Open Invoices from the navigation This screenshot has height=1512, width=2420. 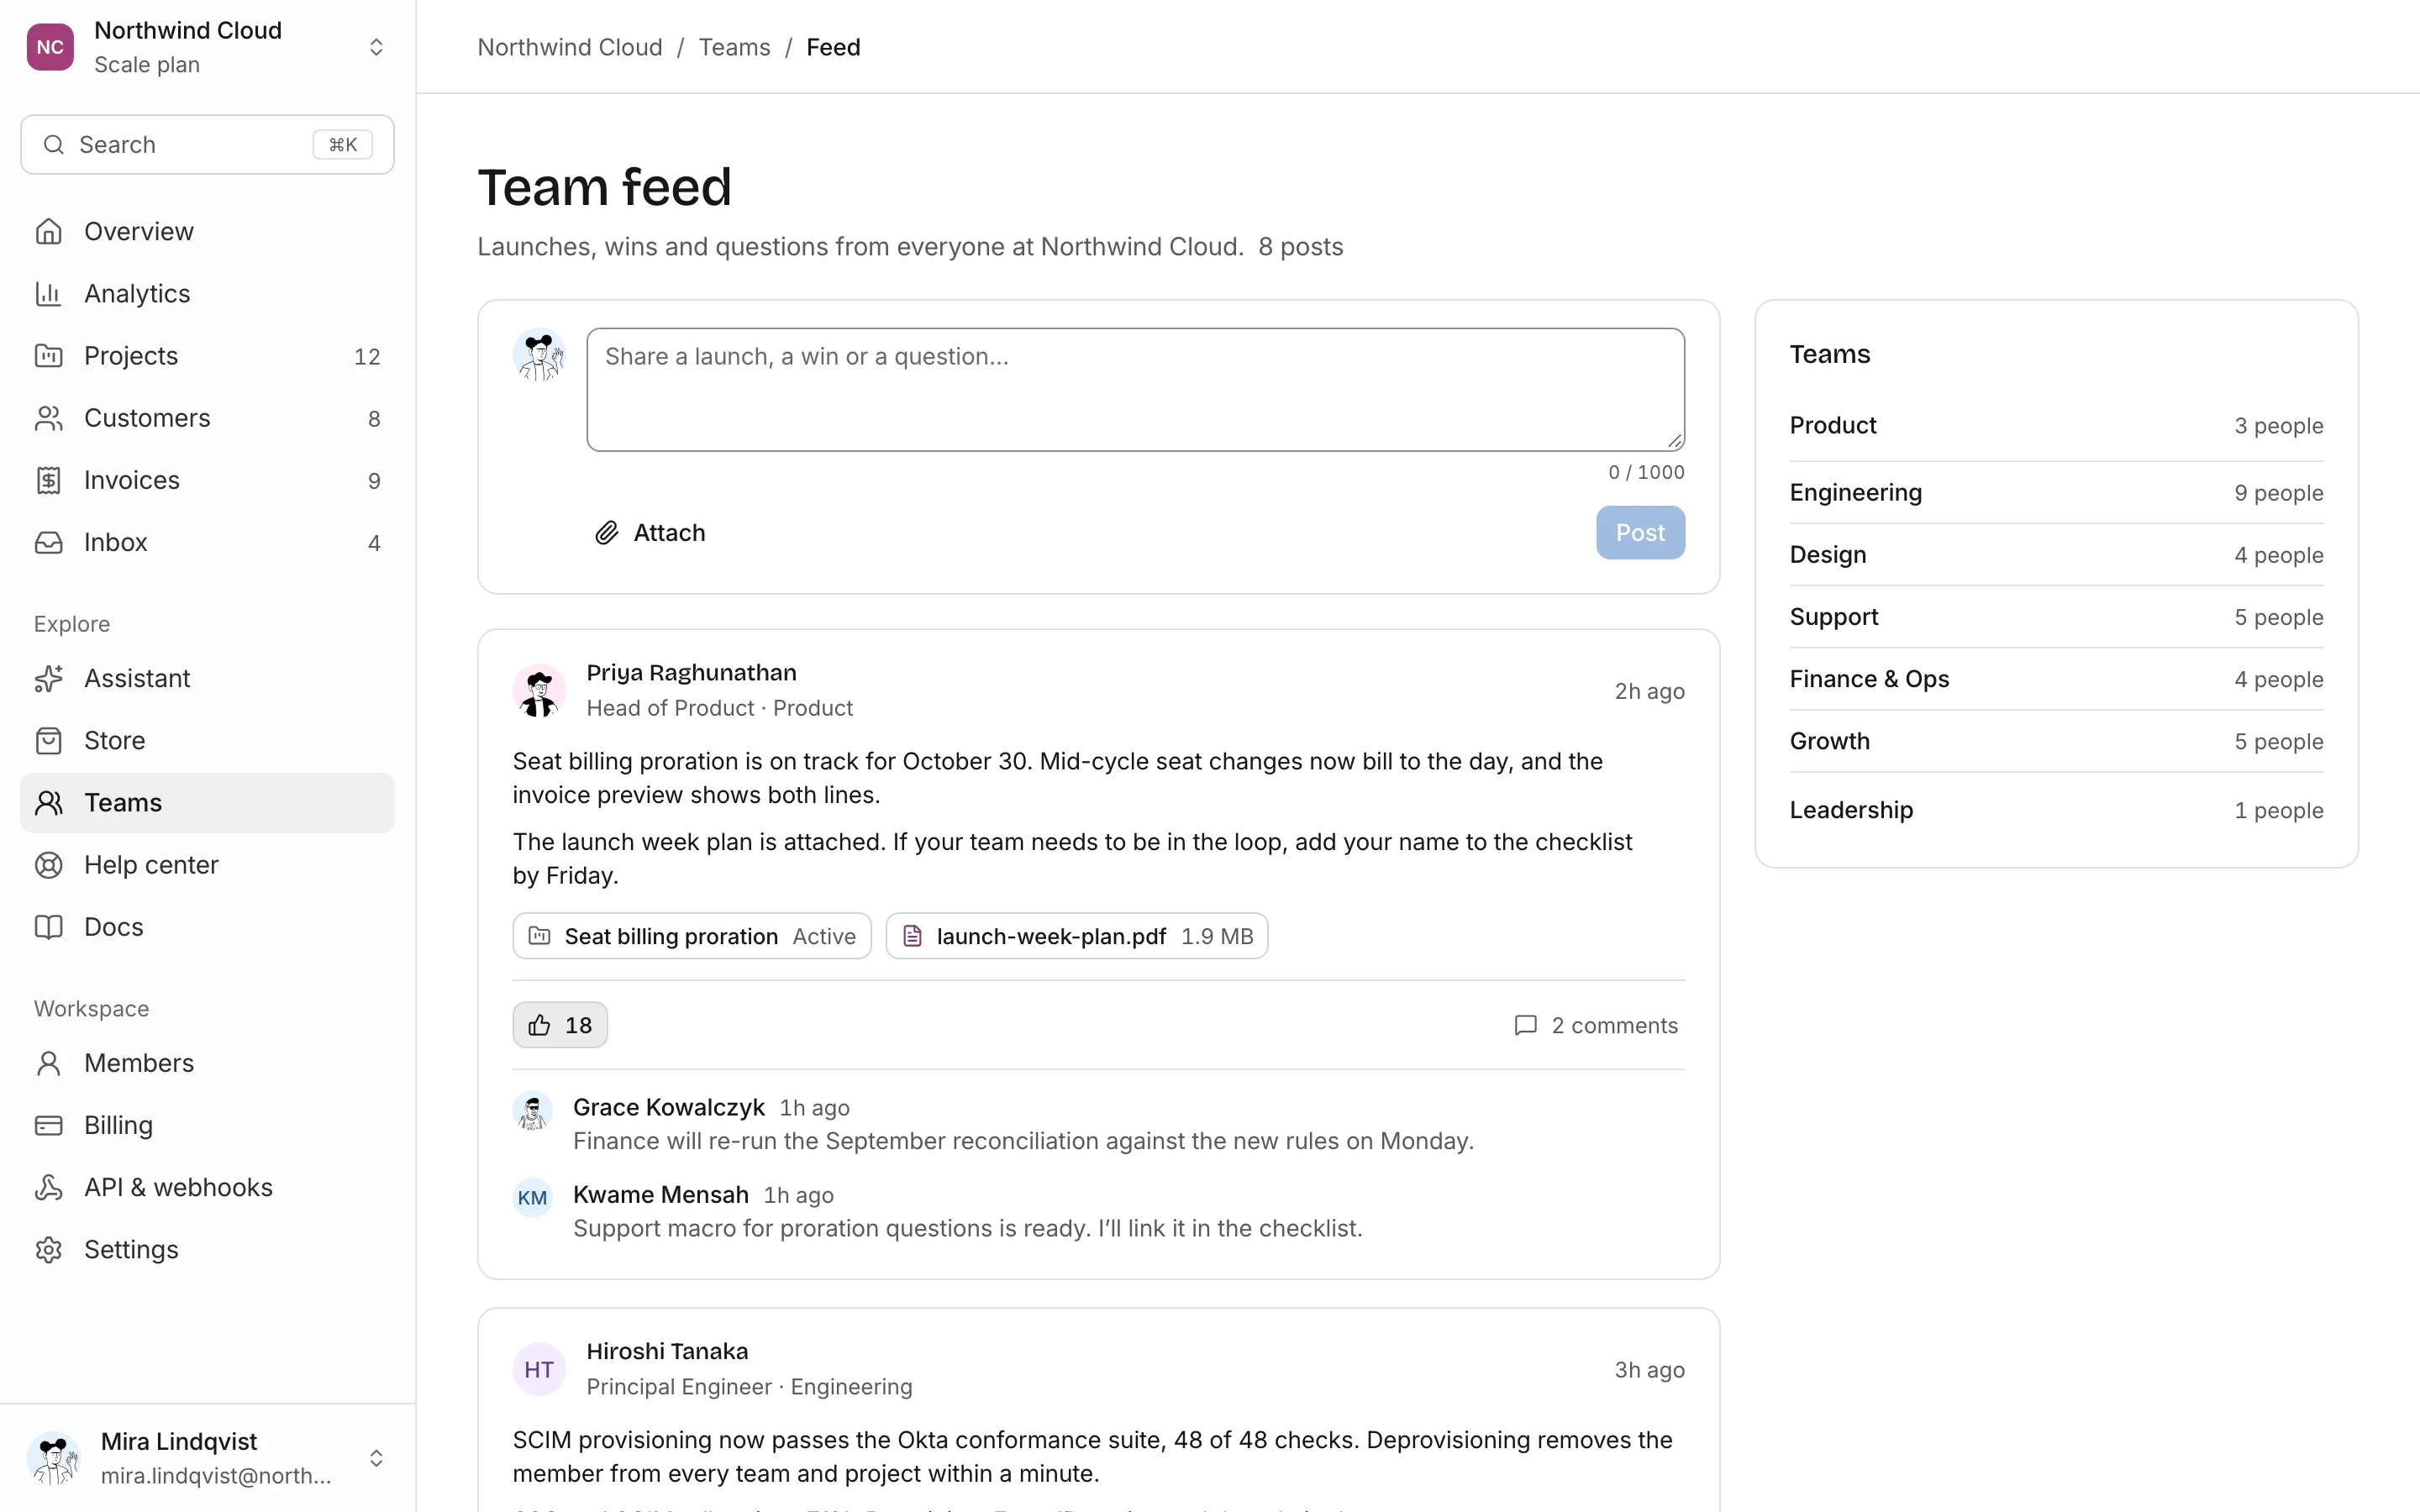tap(207, 480)
